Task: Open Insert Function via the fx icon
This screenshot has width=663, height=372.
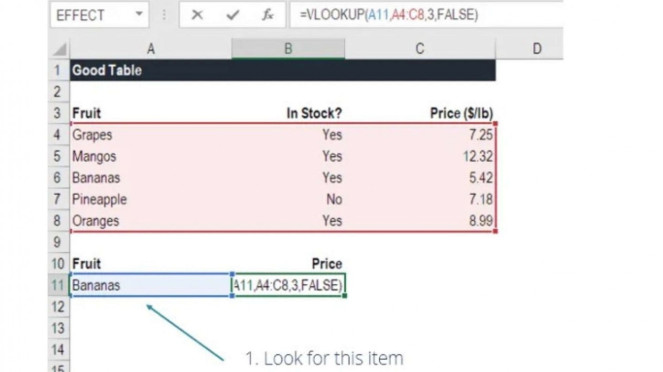Action: pyautogui.click(x=268, y=15)
